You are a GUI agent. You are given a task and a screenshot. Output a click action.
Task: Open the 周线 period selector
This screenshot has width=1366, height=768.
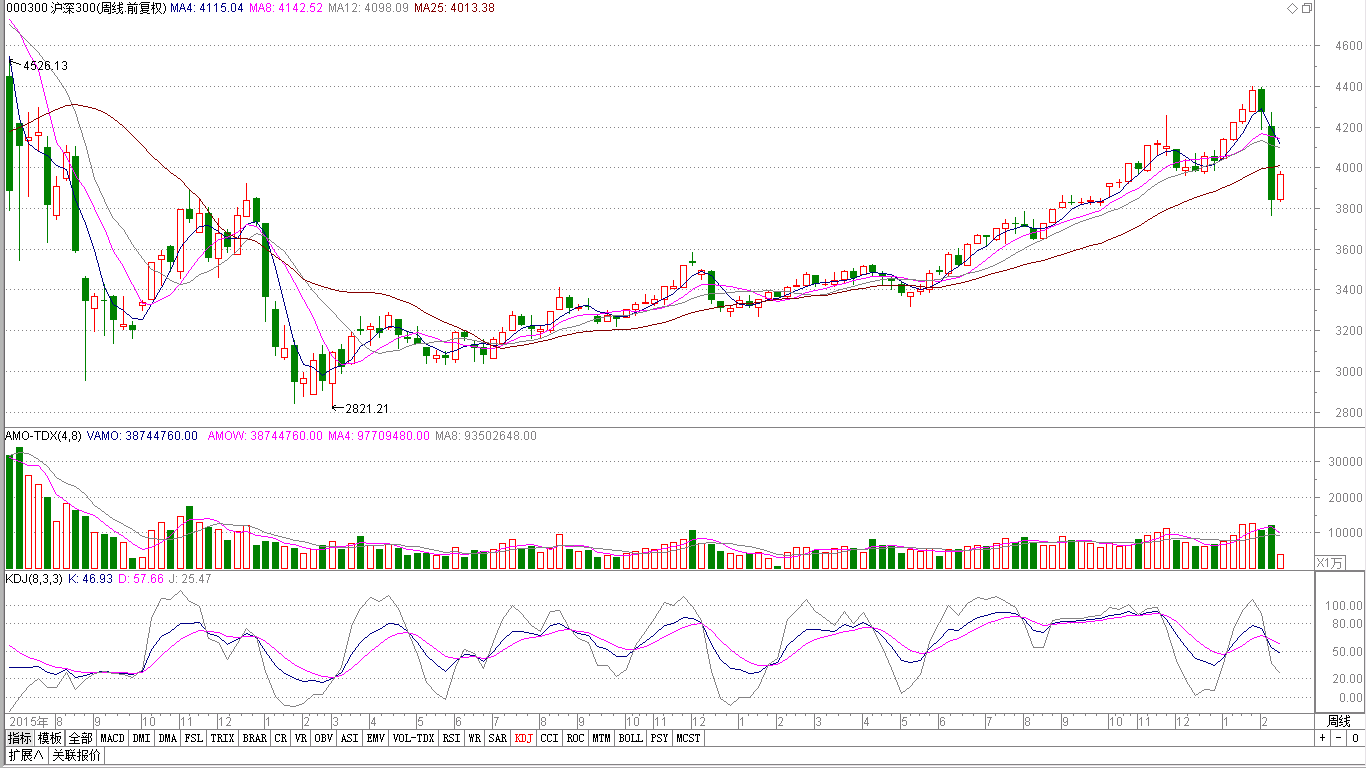pos(1338,721)
